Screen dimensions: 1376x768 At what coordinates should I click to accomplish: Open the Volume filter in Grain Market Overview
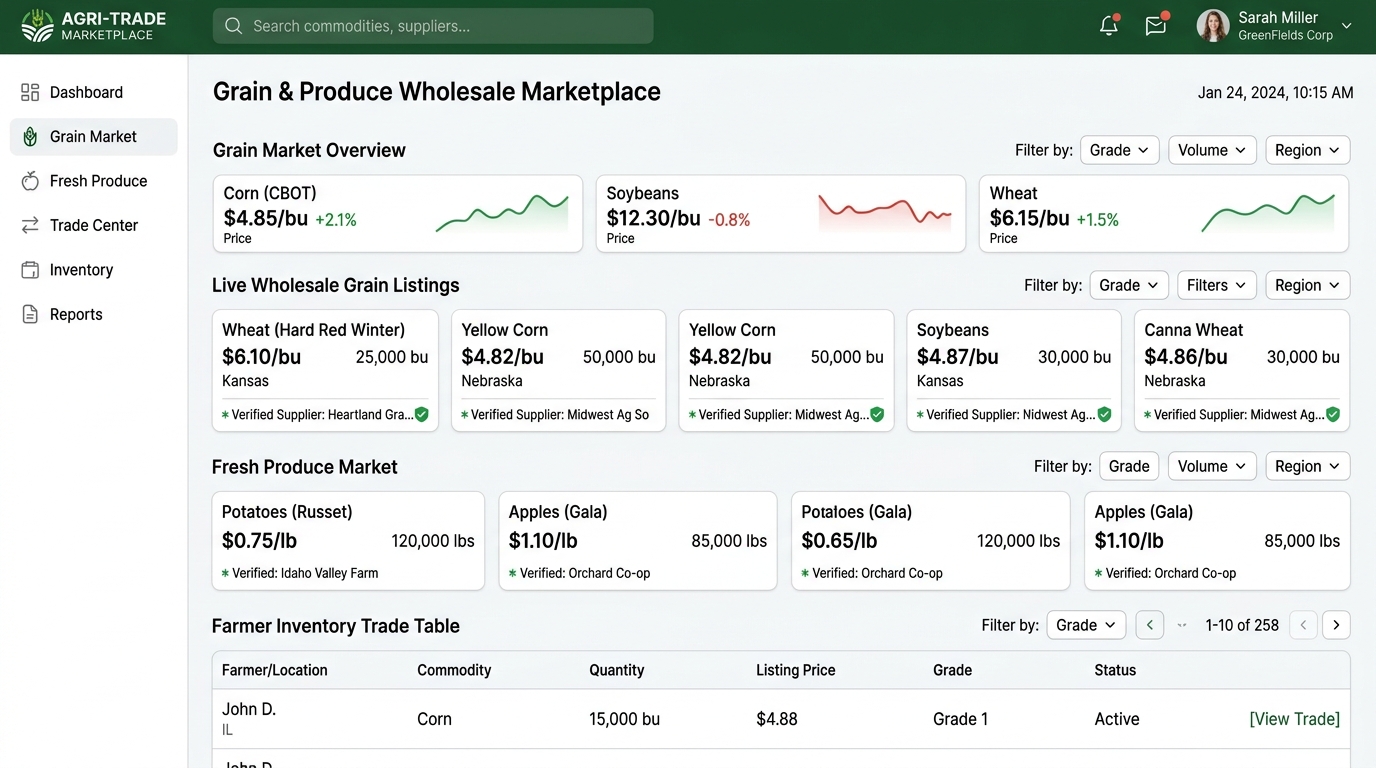[x=1212, y=150]
